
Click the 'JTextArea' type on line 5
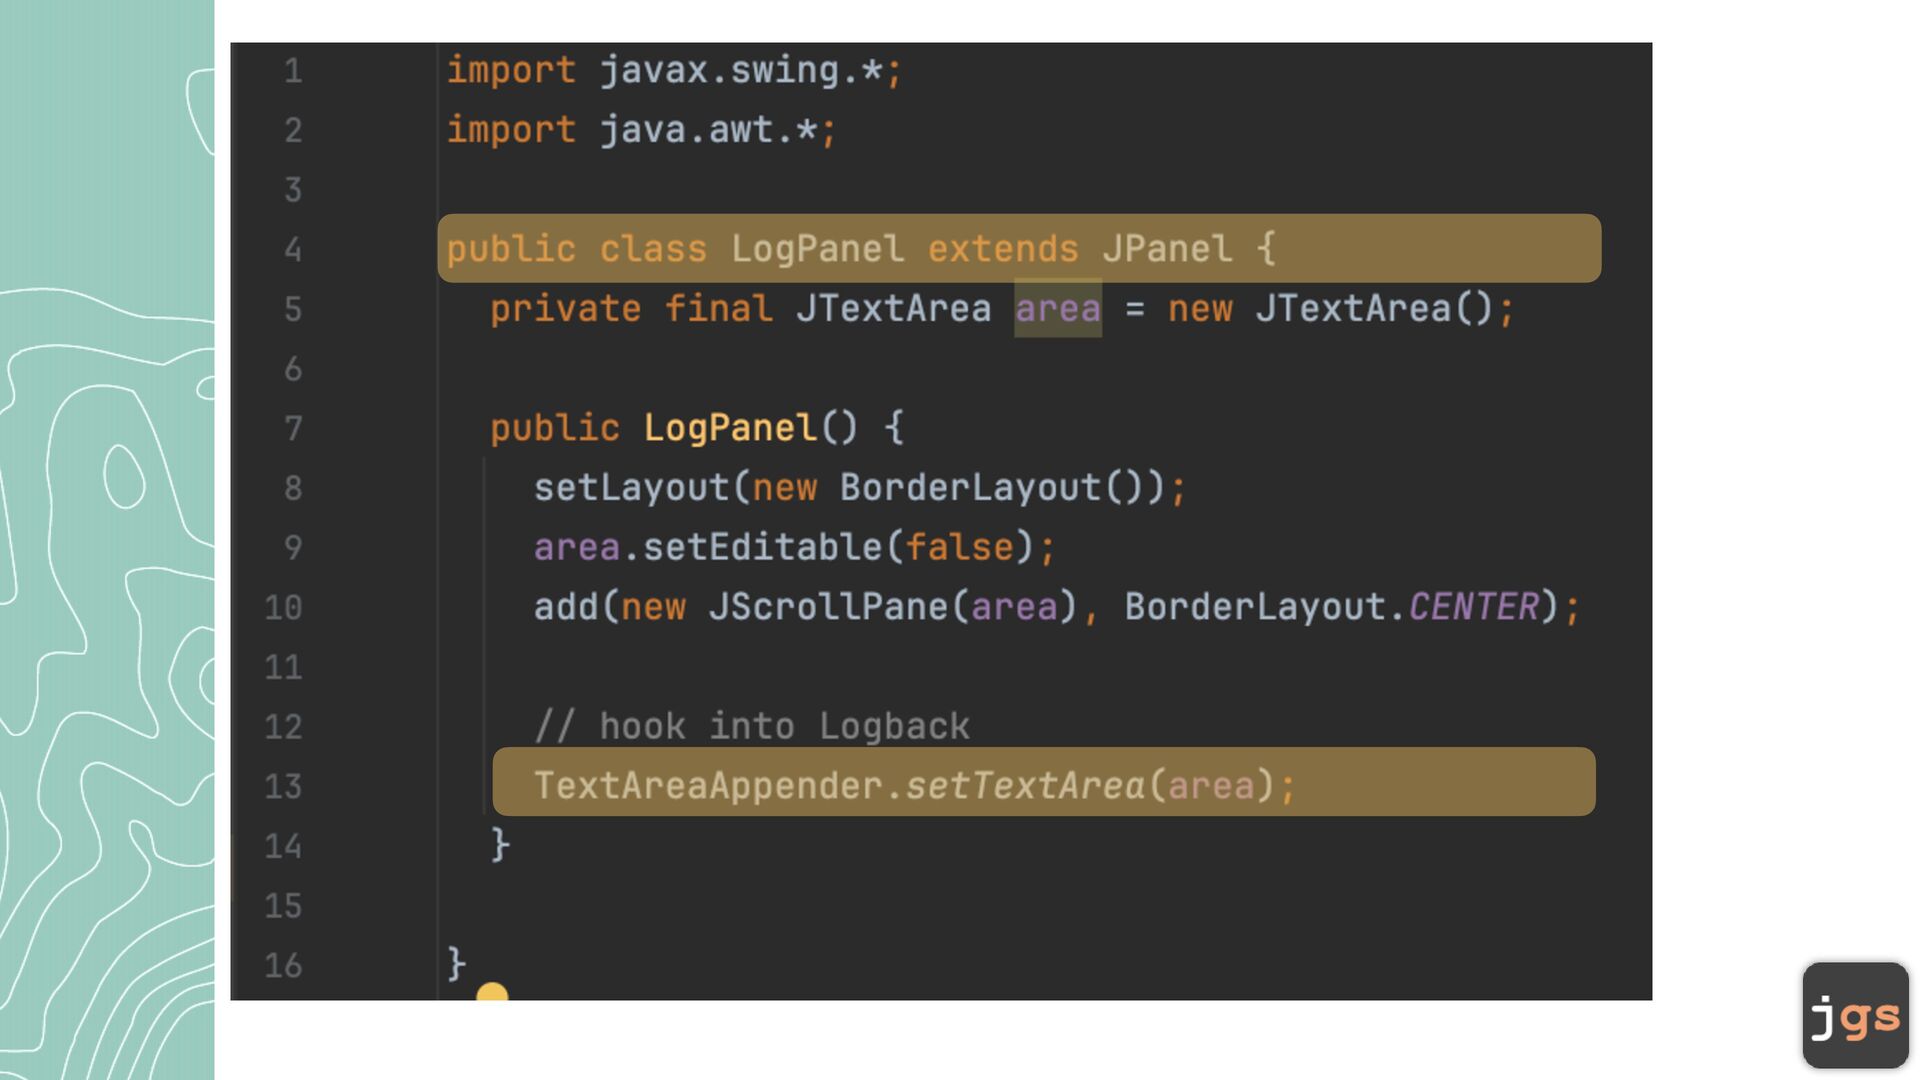893,309
